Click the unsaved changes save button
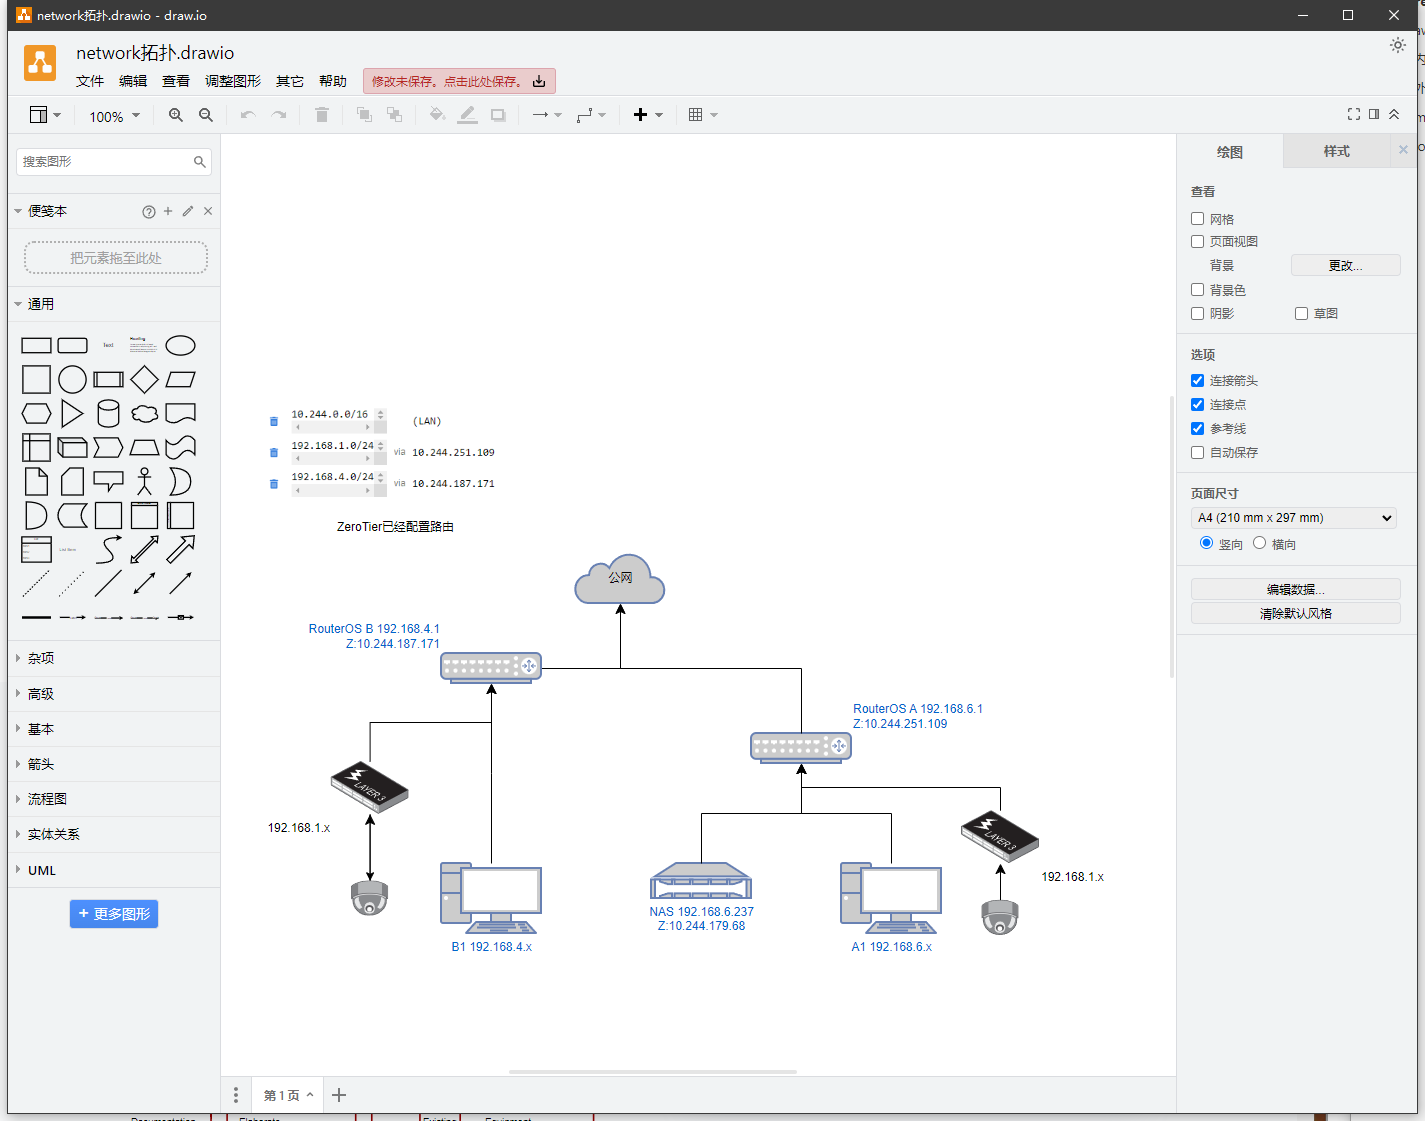1425x1121 pixels. (459, 81)
